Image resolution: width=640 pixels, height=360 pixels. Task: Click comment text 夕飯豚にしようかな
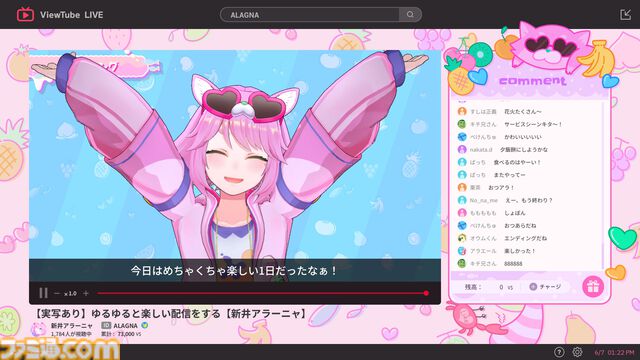click(524, 149)
